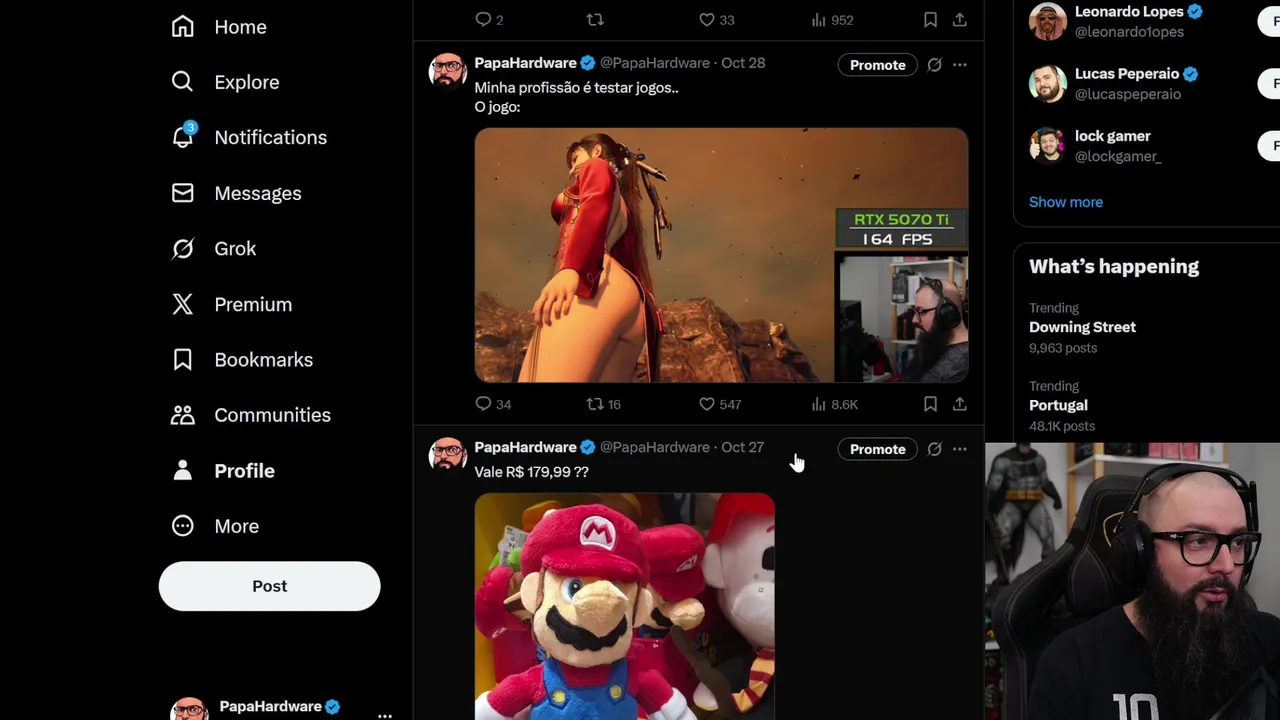
Task: Open more options on Oct 27 post
Action: pos(959,449)
